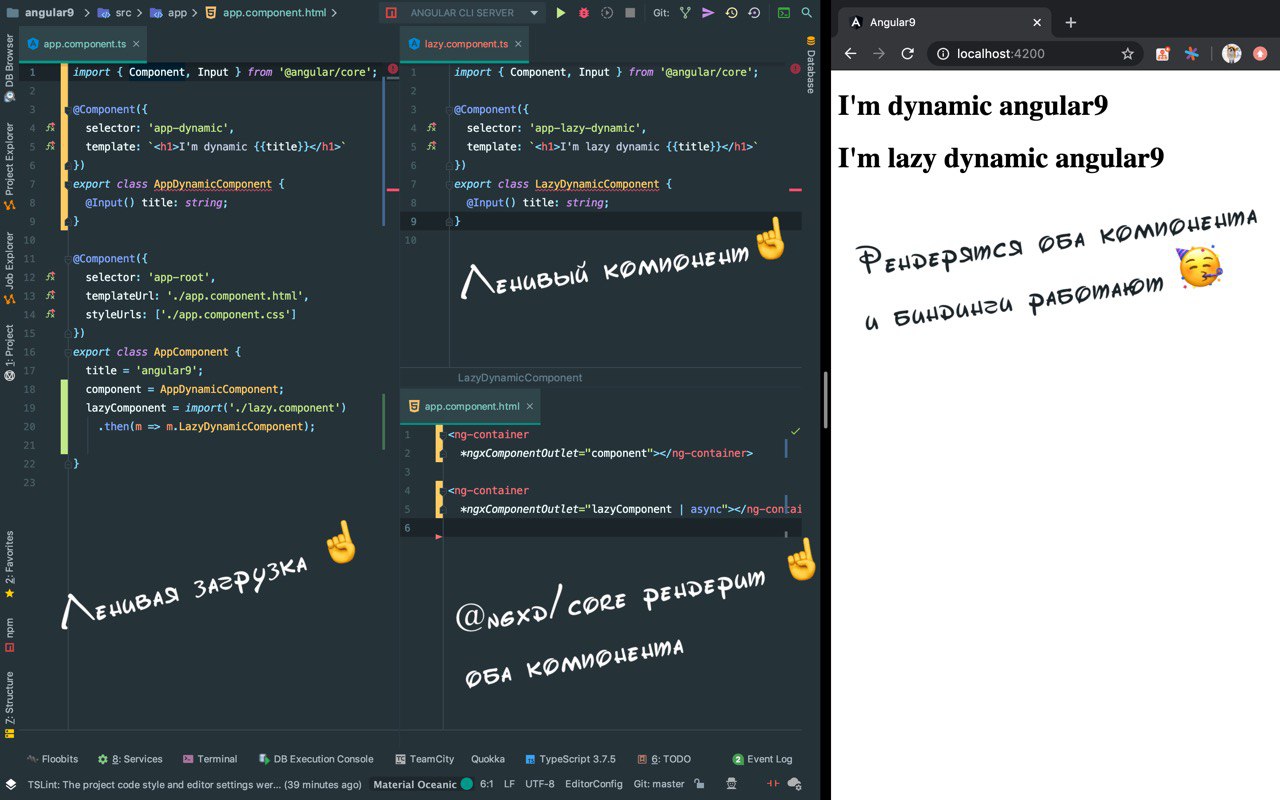The width and height of the screenshot is (1280, 800).
Task: Open inspections profile icon in status bar
Action: (x=732, y=784)
